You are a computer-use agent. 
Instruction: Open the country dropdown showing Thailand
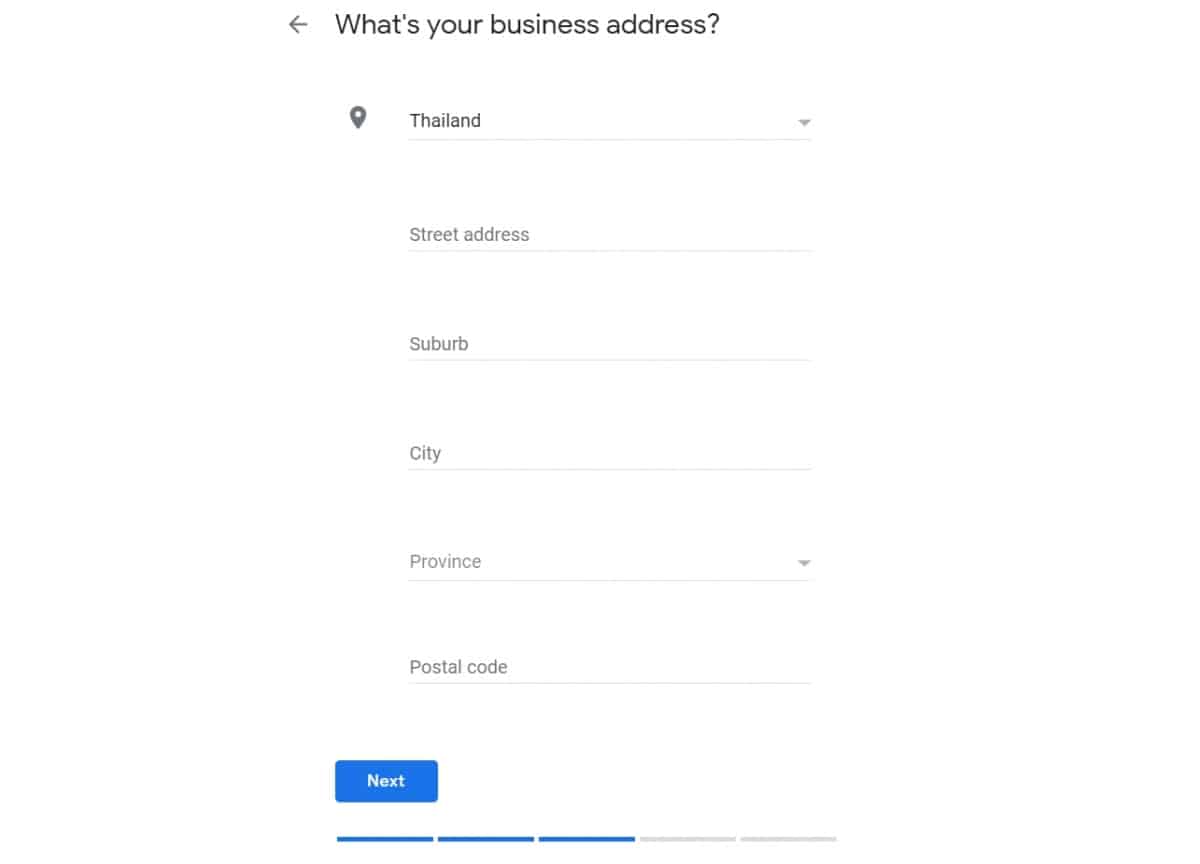pos(610,121)
